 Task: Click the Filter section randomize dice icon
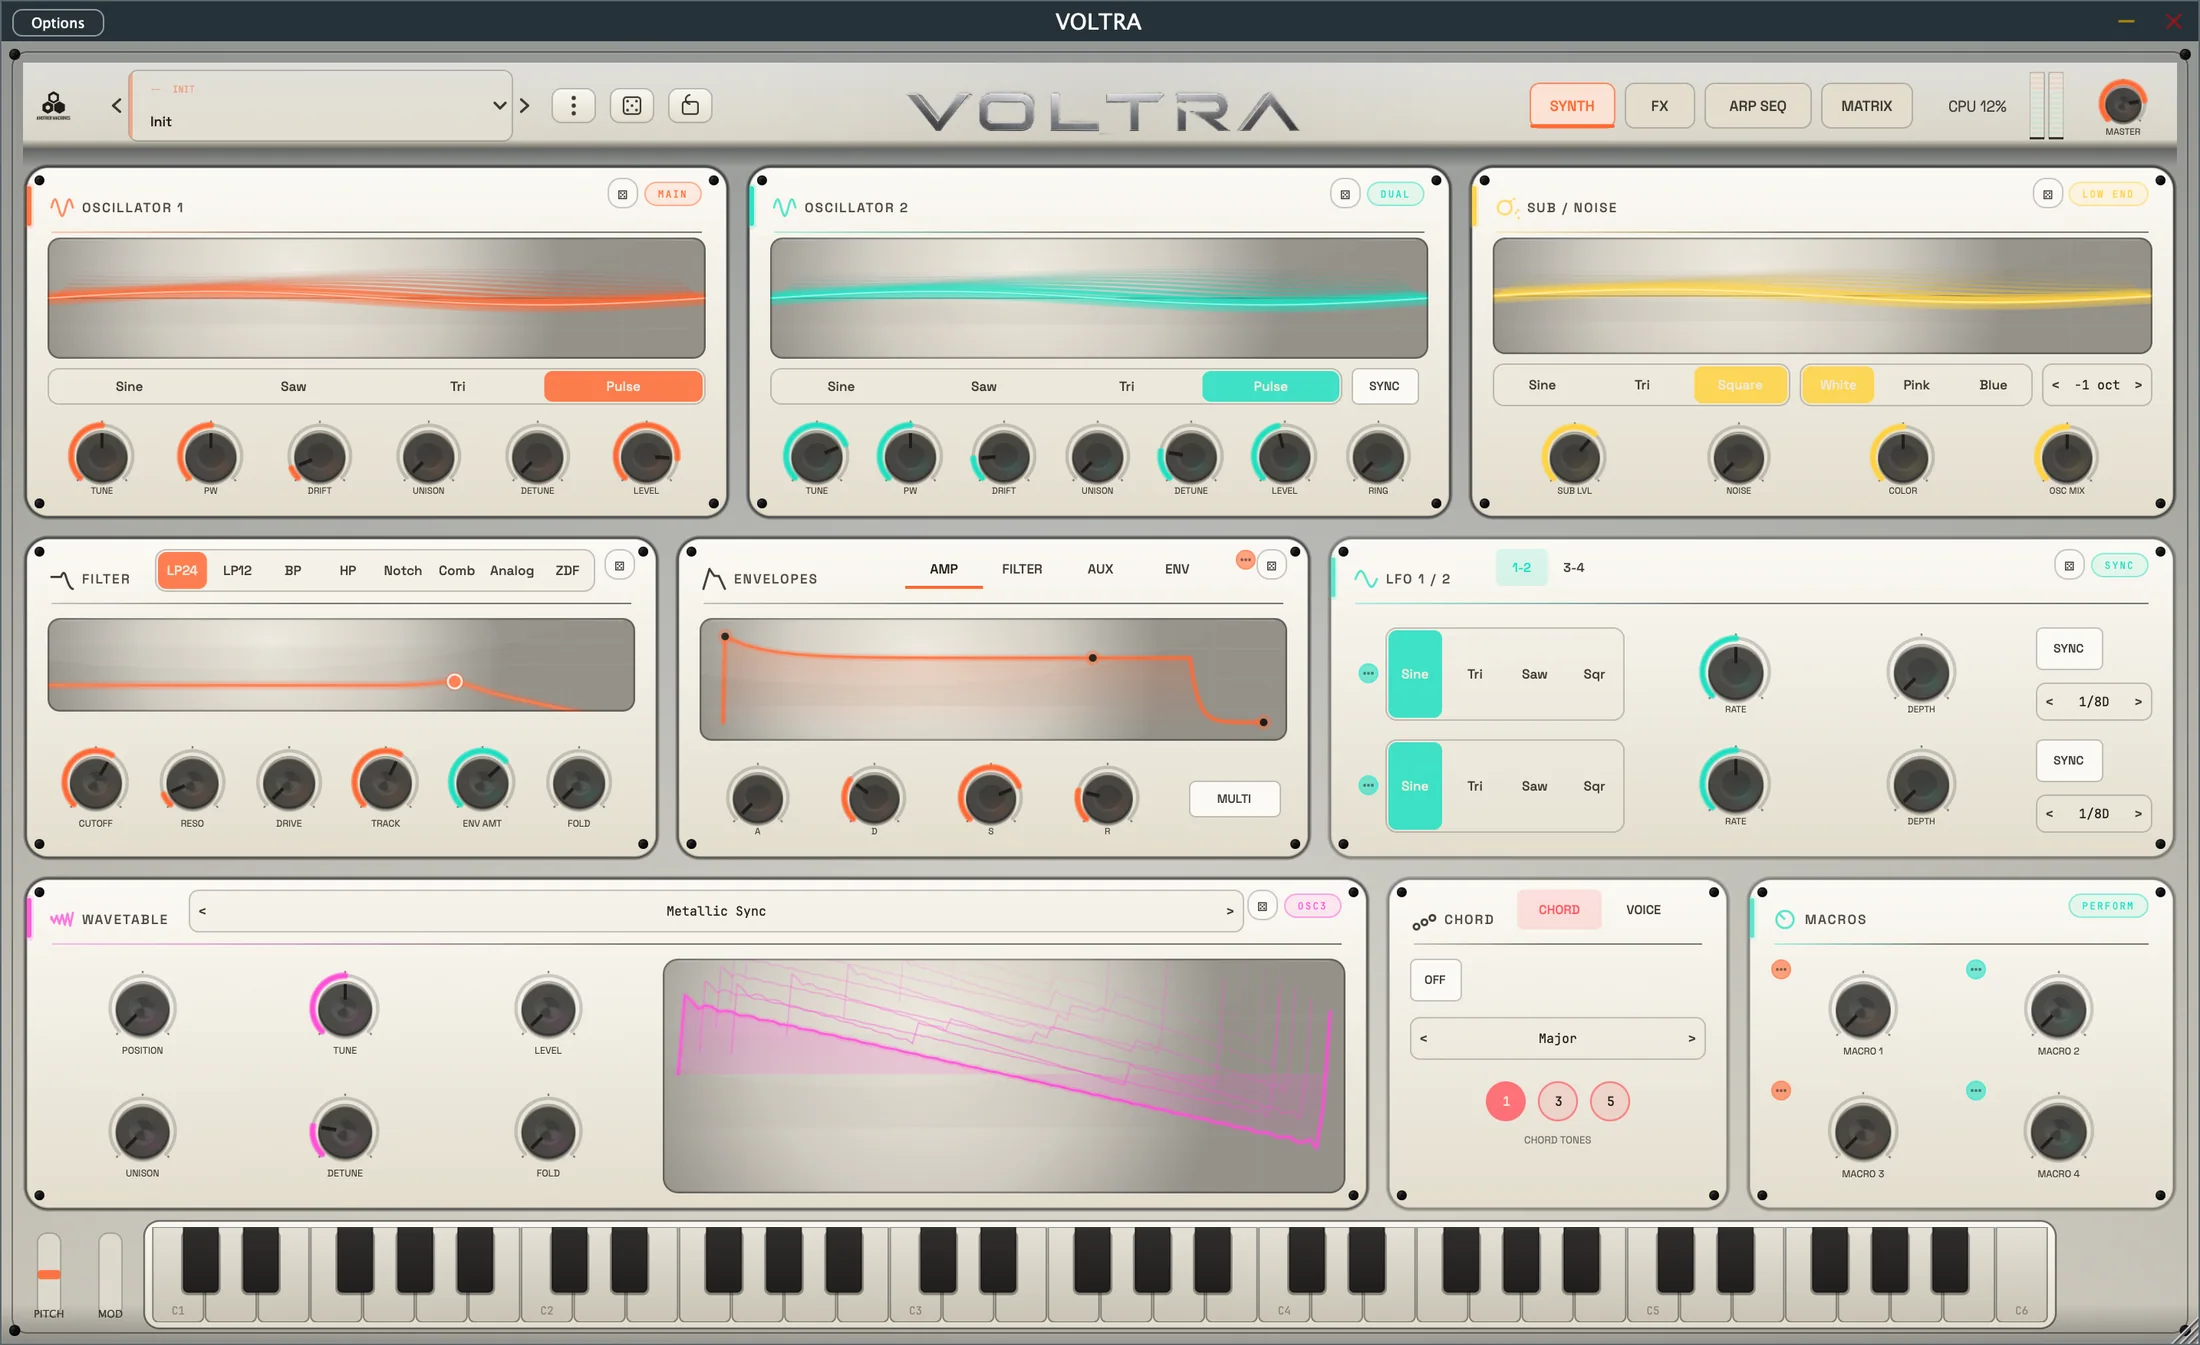tap(620, 566)
